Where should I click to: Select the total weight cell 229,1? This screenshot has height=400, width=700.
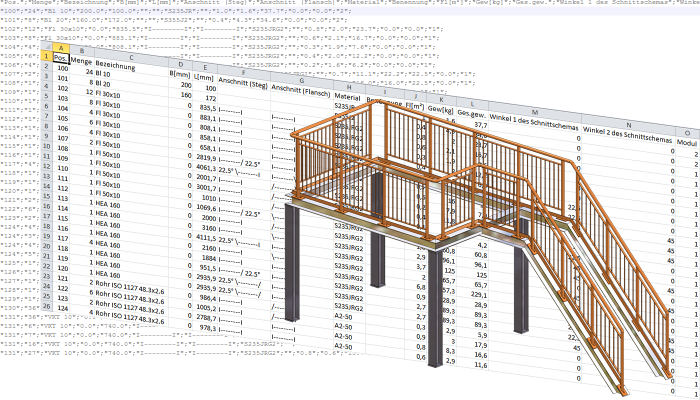[x=478, y=296]
